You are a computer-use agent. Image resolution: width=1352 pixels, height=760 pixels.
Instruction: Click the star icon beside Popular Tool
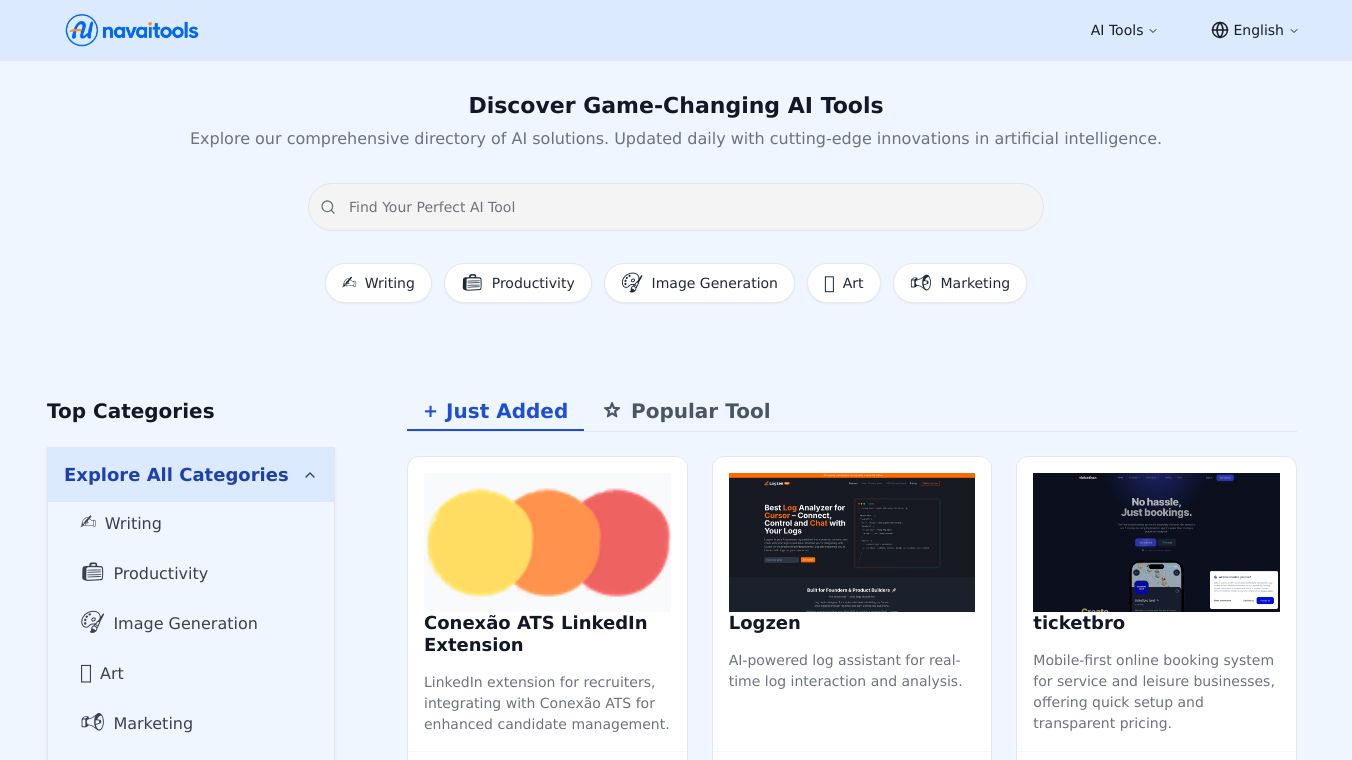(612, 410)
